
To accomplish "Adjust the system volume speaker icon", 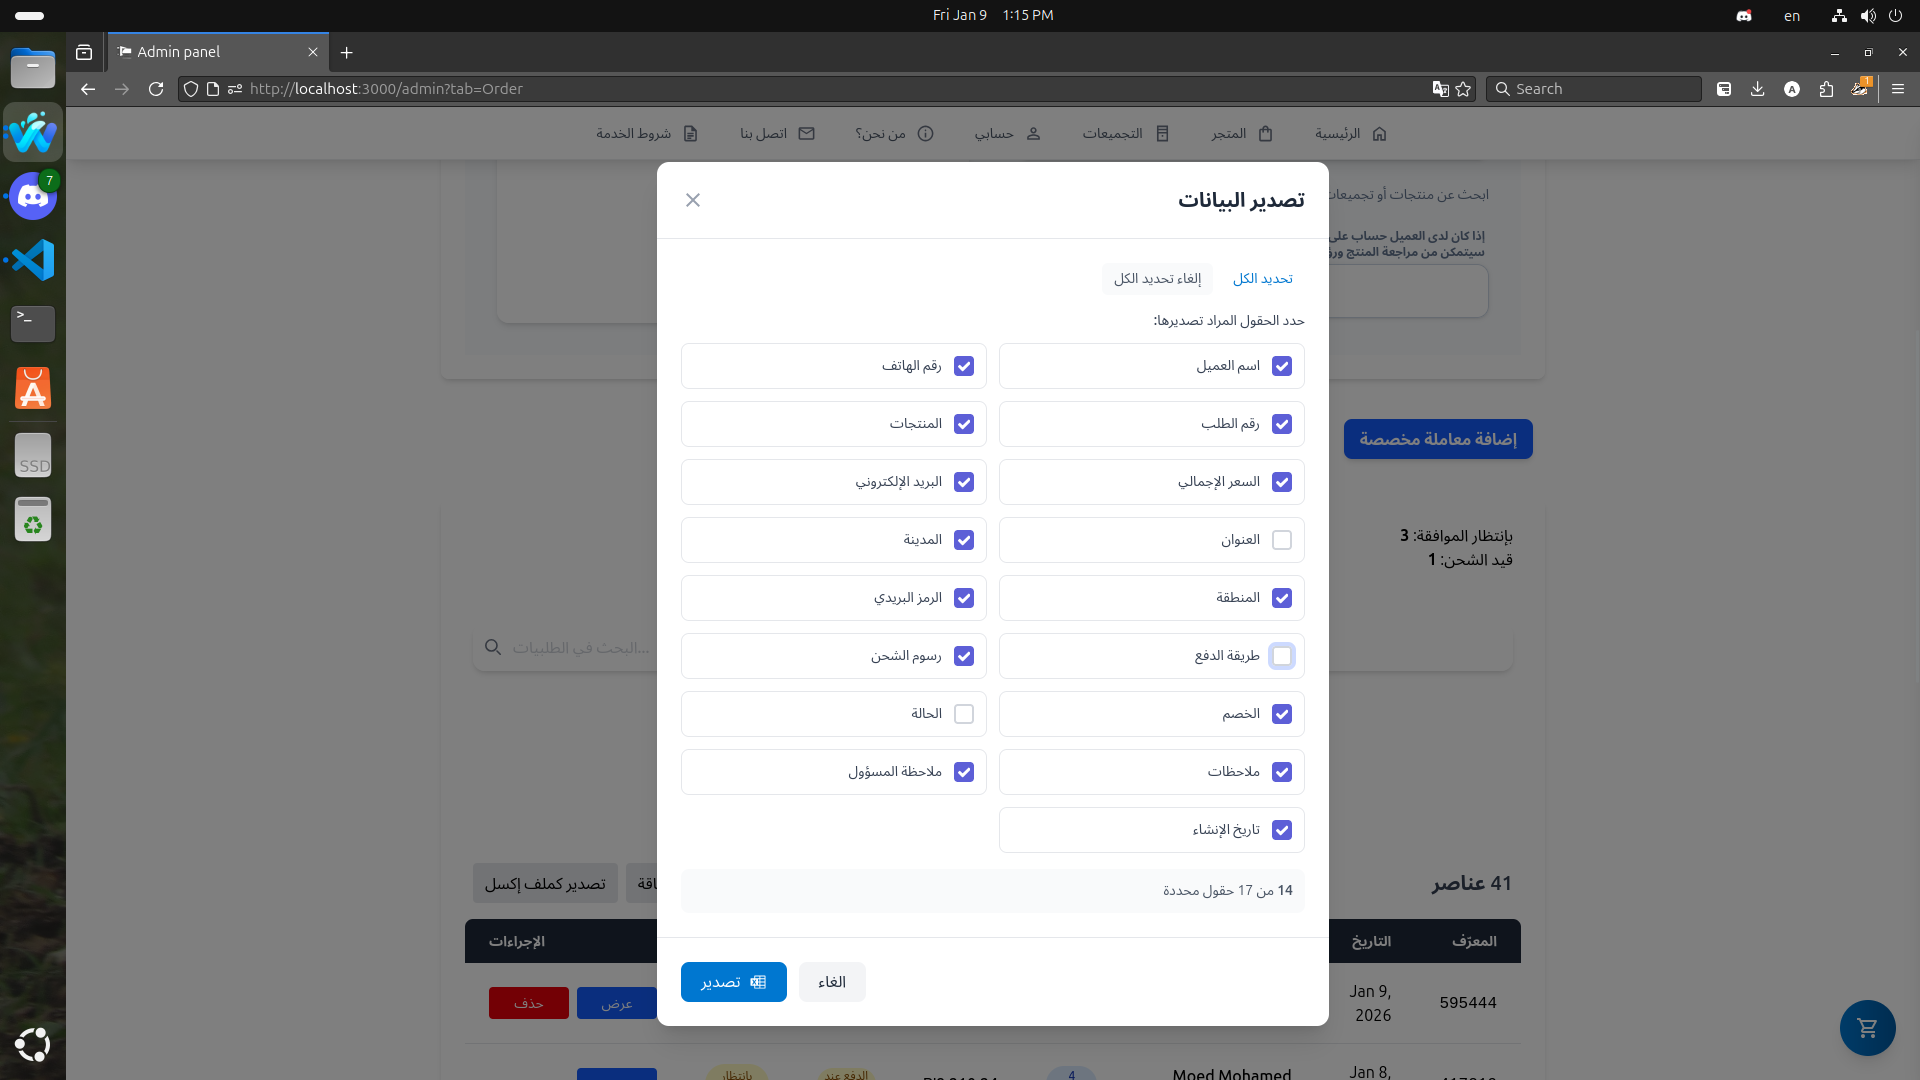I will (1866, 15).
